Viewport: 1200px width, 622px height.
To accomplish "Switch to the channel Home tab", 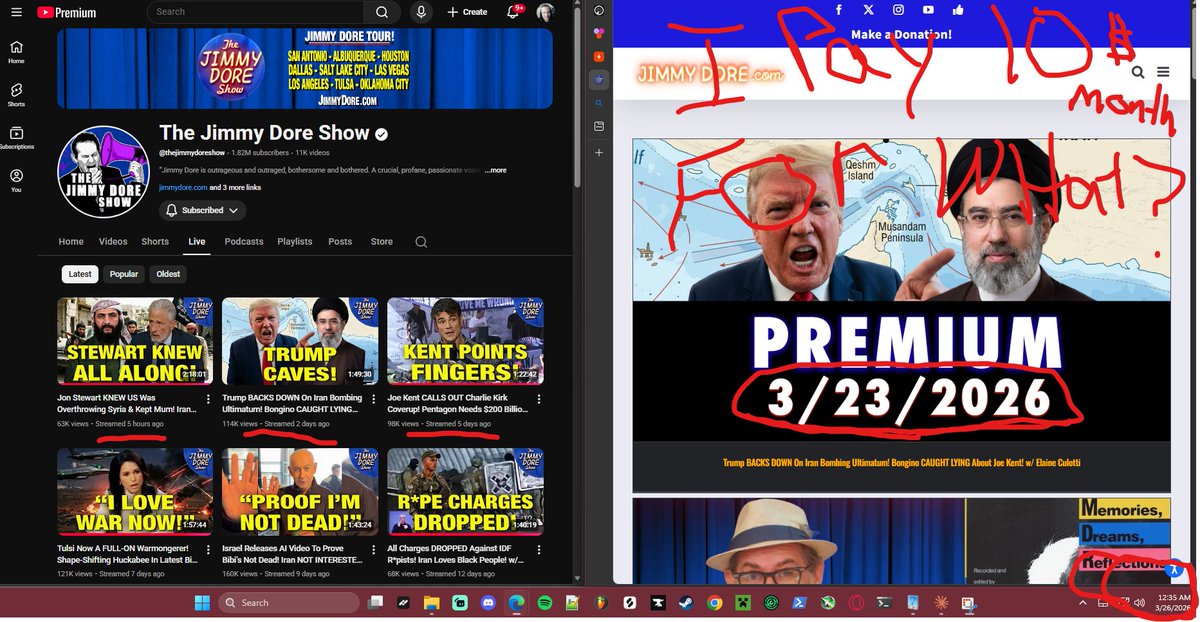I will (71, 242).
